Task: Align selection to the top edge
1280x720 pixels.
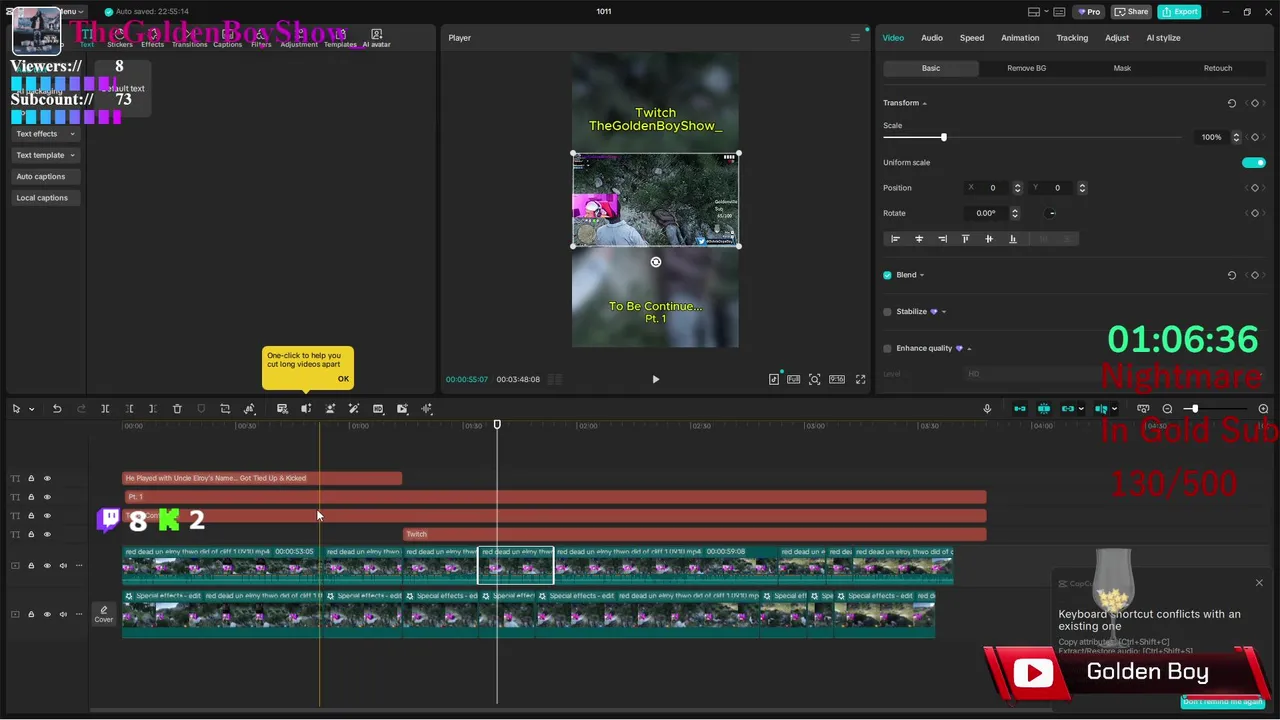Action: click(x=965, y=239)
